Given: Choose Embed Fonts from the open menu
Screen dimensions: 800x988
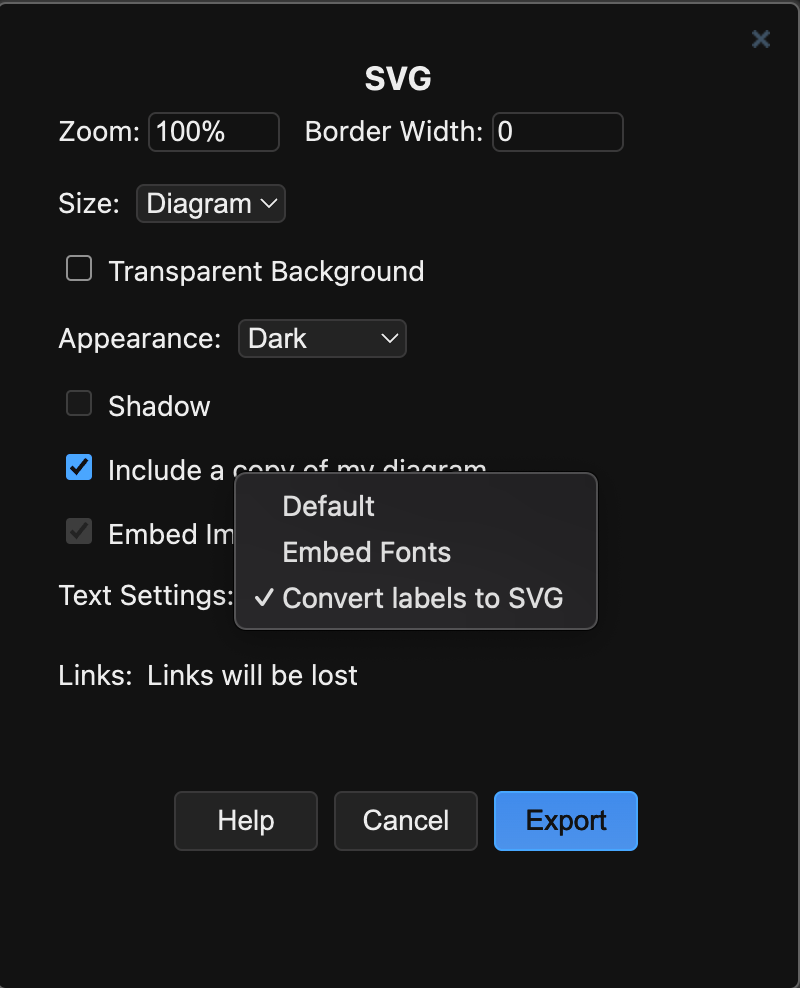Looking at the screenshot, I should click(x=367, y=552).
